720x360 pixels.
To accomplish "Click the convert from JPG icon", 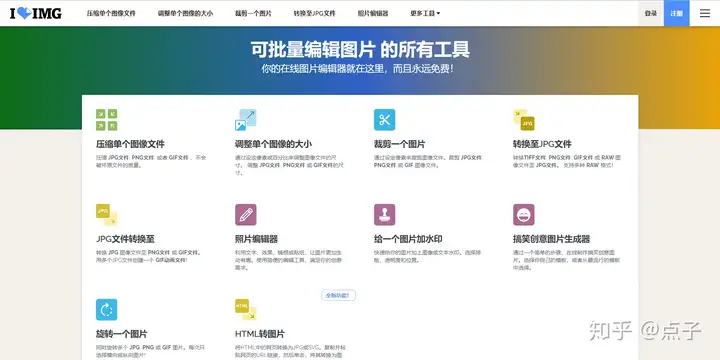I will click(107, 215).
